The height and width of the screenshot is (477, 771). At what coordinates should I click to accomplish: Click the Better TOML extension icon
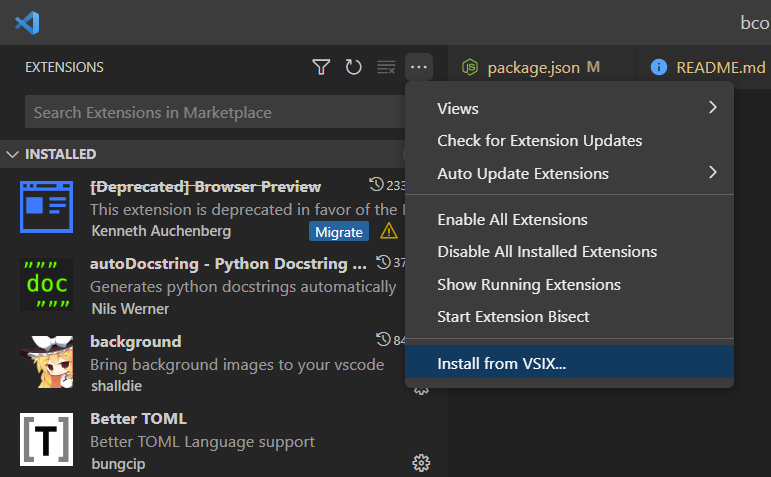pyautogui.click(x=46, y=439)
